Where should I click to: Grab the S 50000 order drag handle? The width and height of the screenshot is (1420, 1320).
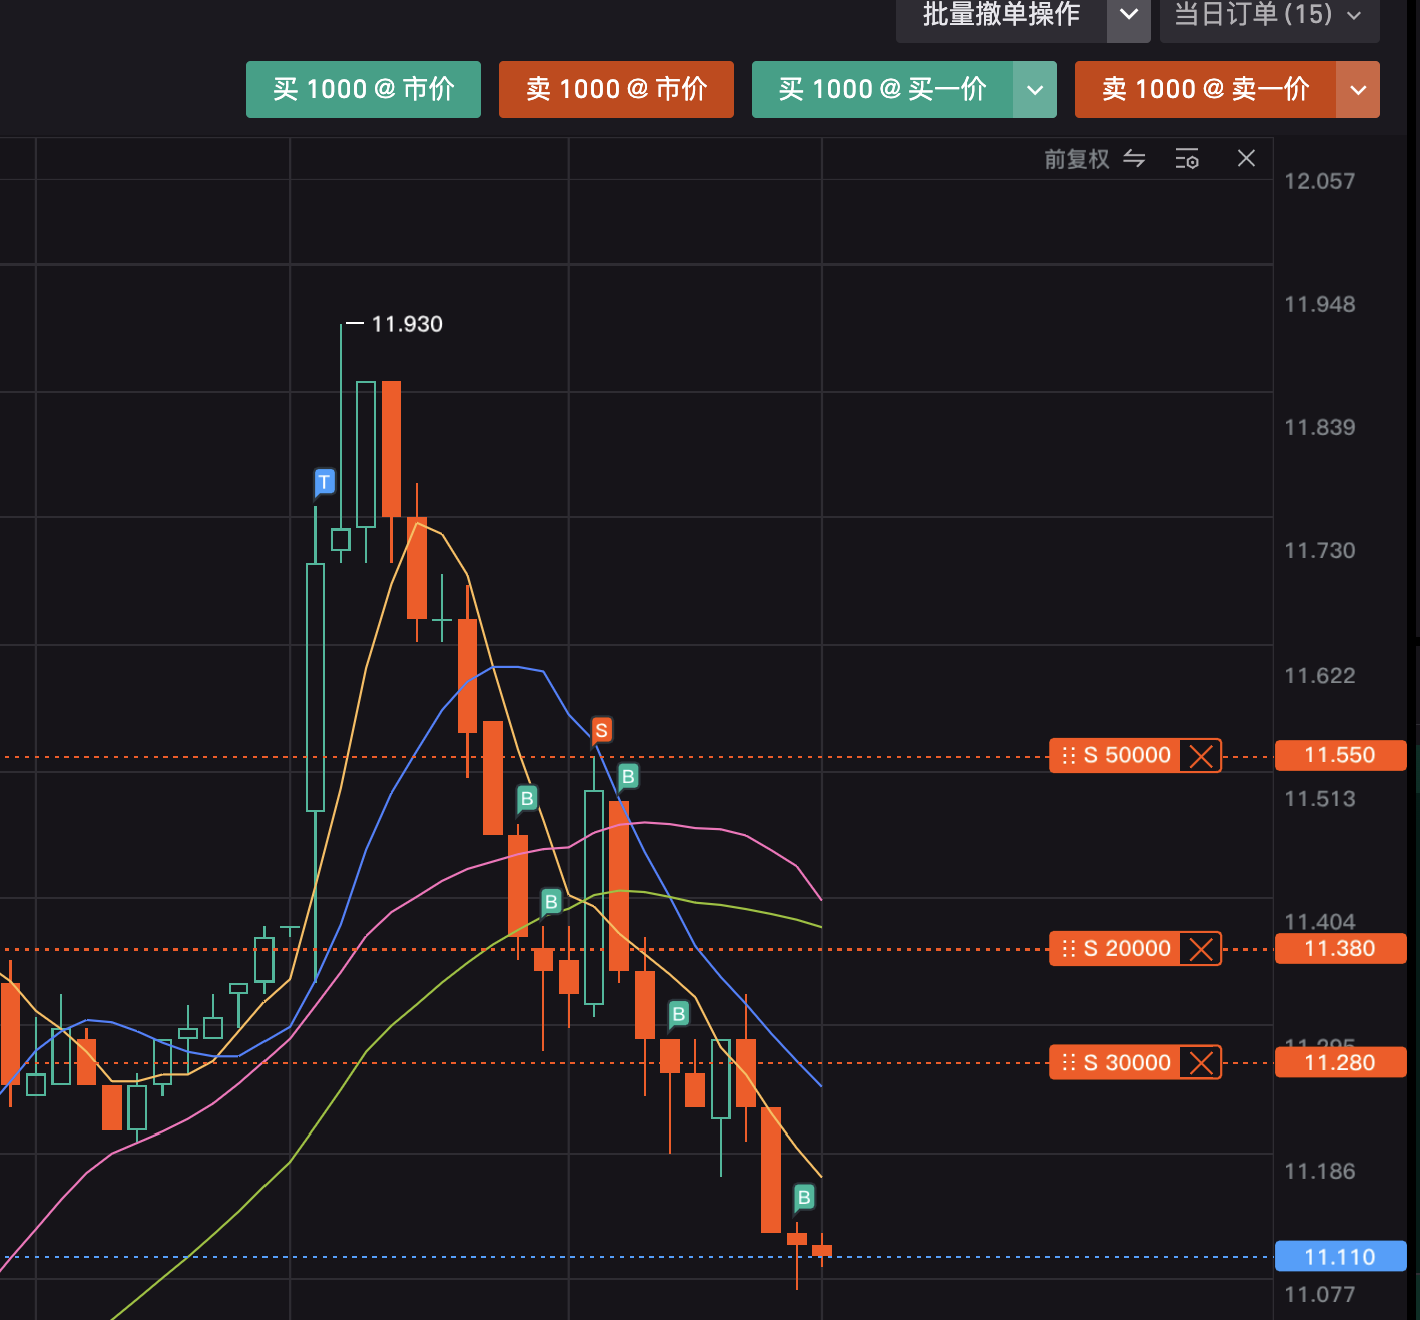point(1068,756)
